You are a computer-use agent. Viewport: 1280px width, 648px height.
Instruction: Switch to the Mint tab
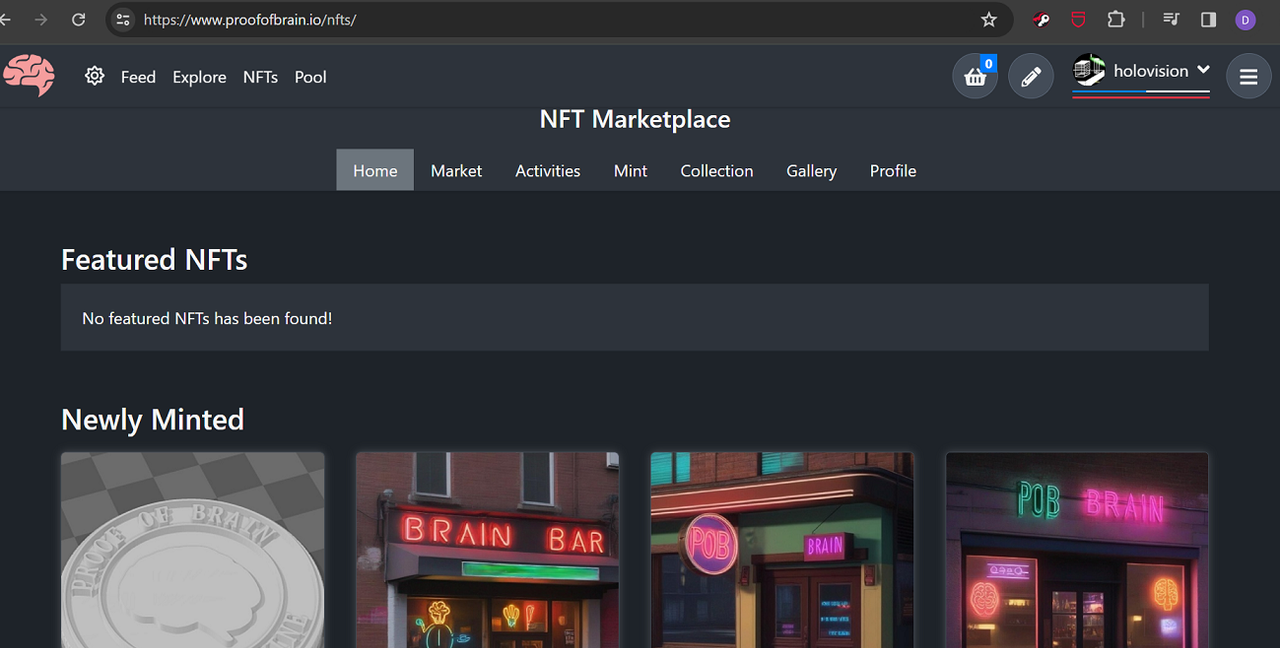630,170
